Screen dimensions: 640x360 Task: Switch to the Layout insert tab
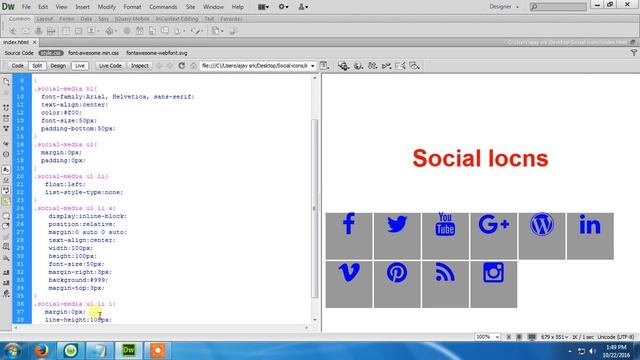click(44, 19)
